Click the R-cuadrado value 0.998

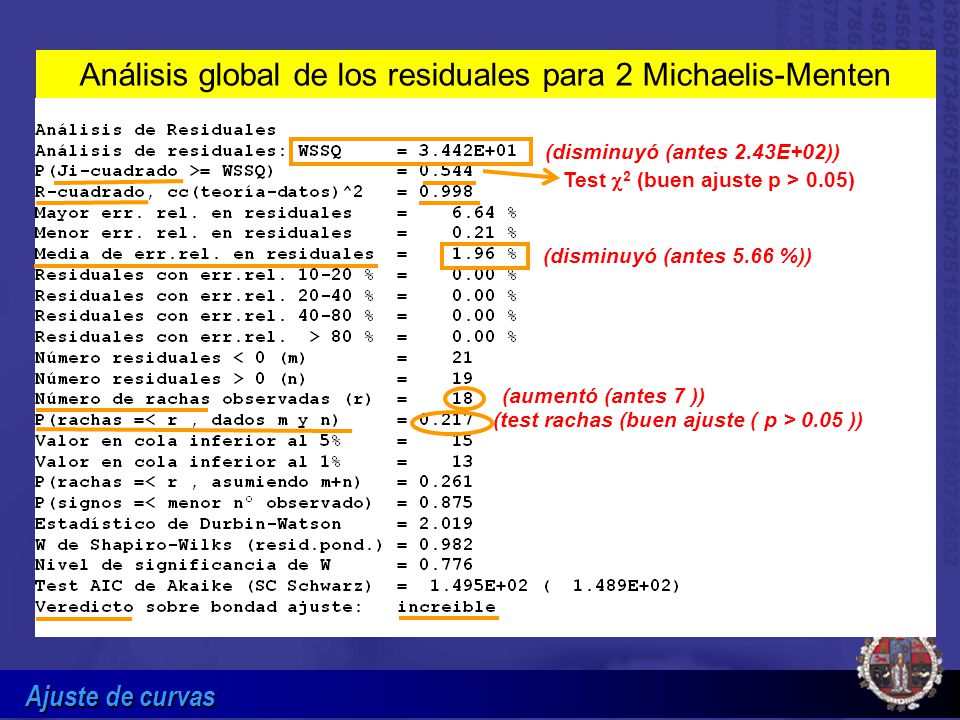coord(446,192)
